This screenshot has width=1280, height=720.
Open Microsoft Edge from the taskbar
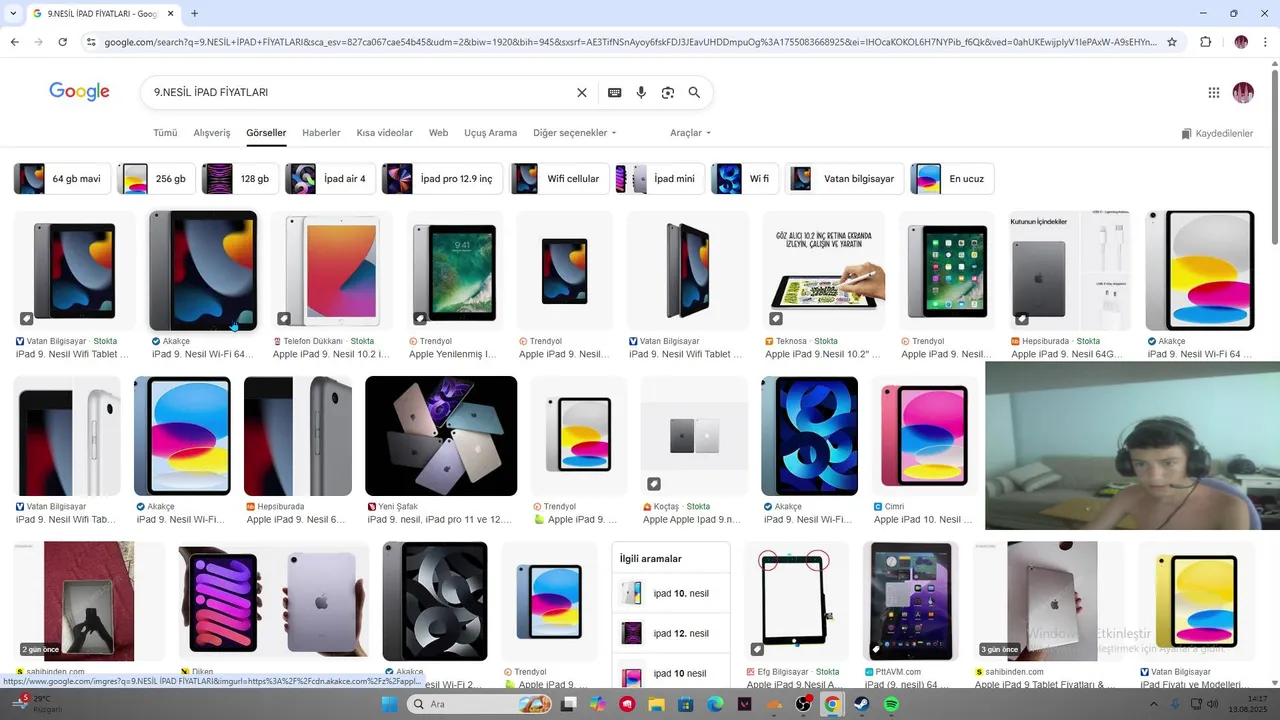715,704
